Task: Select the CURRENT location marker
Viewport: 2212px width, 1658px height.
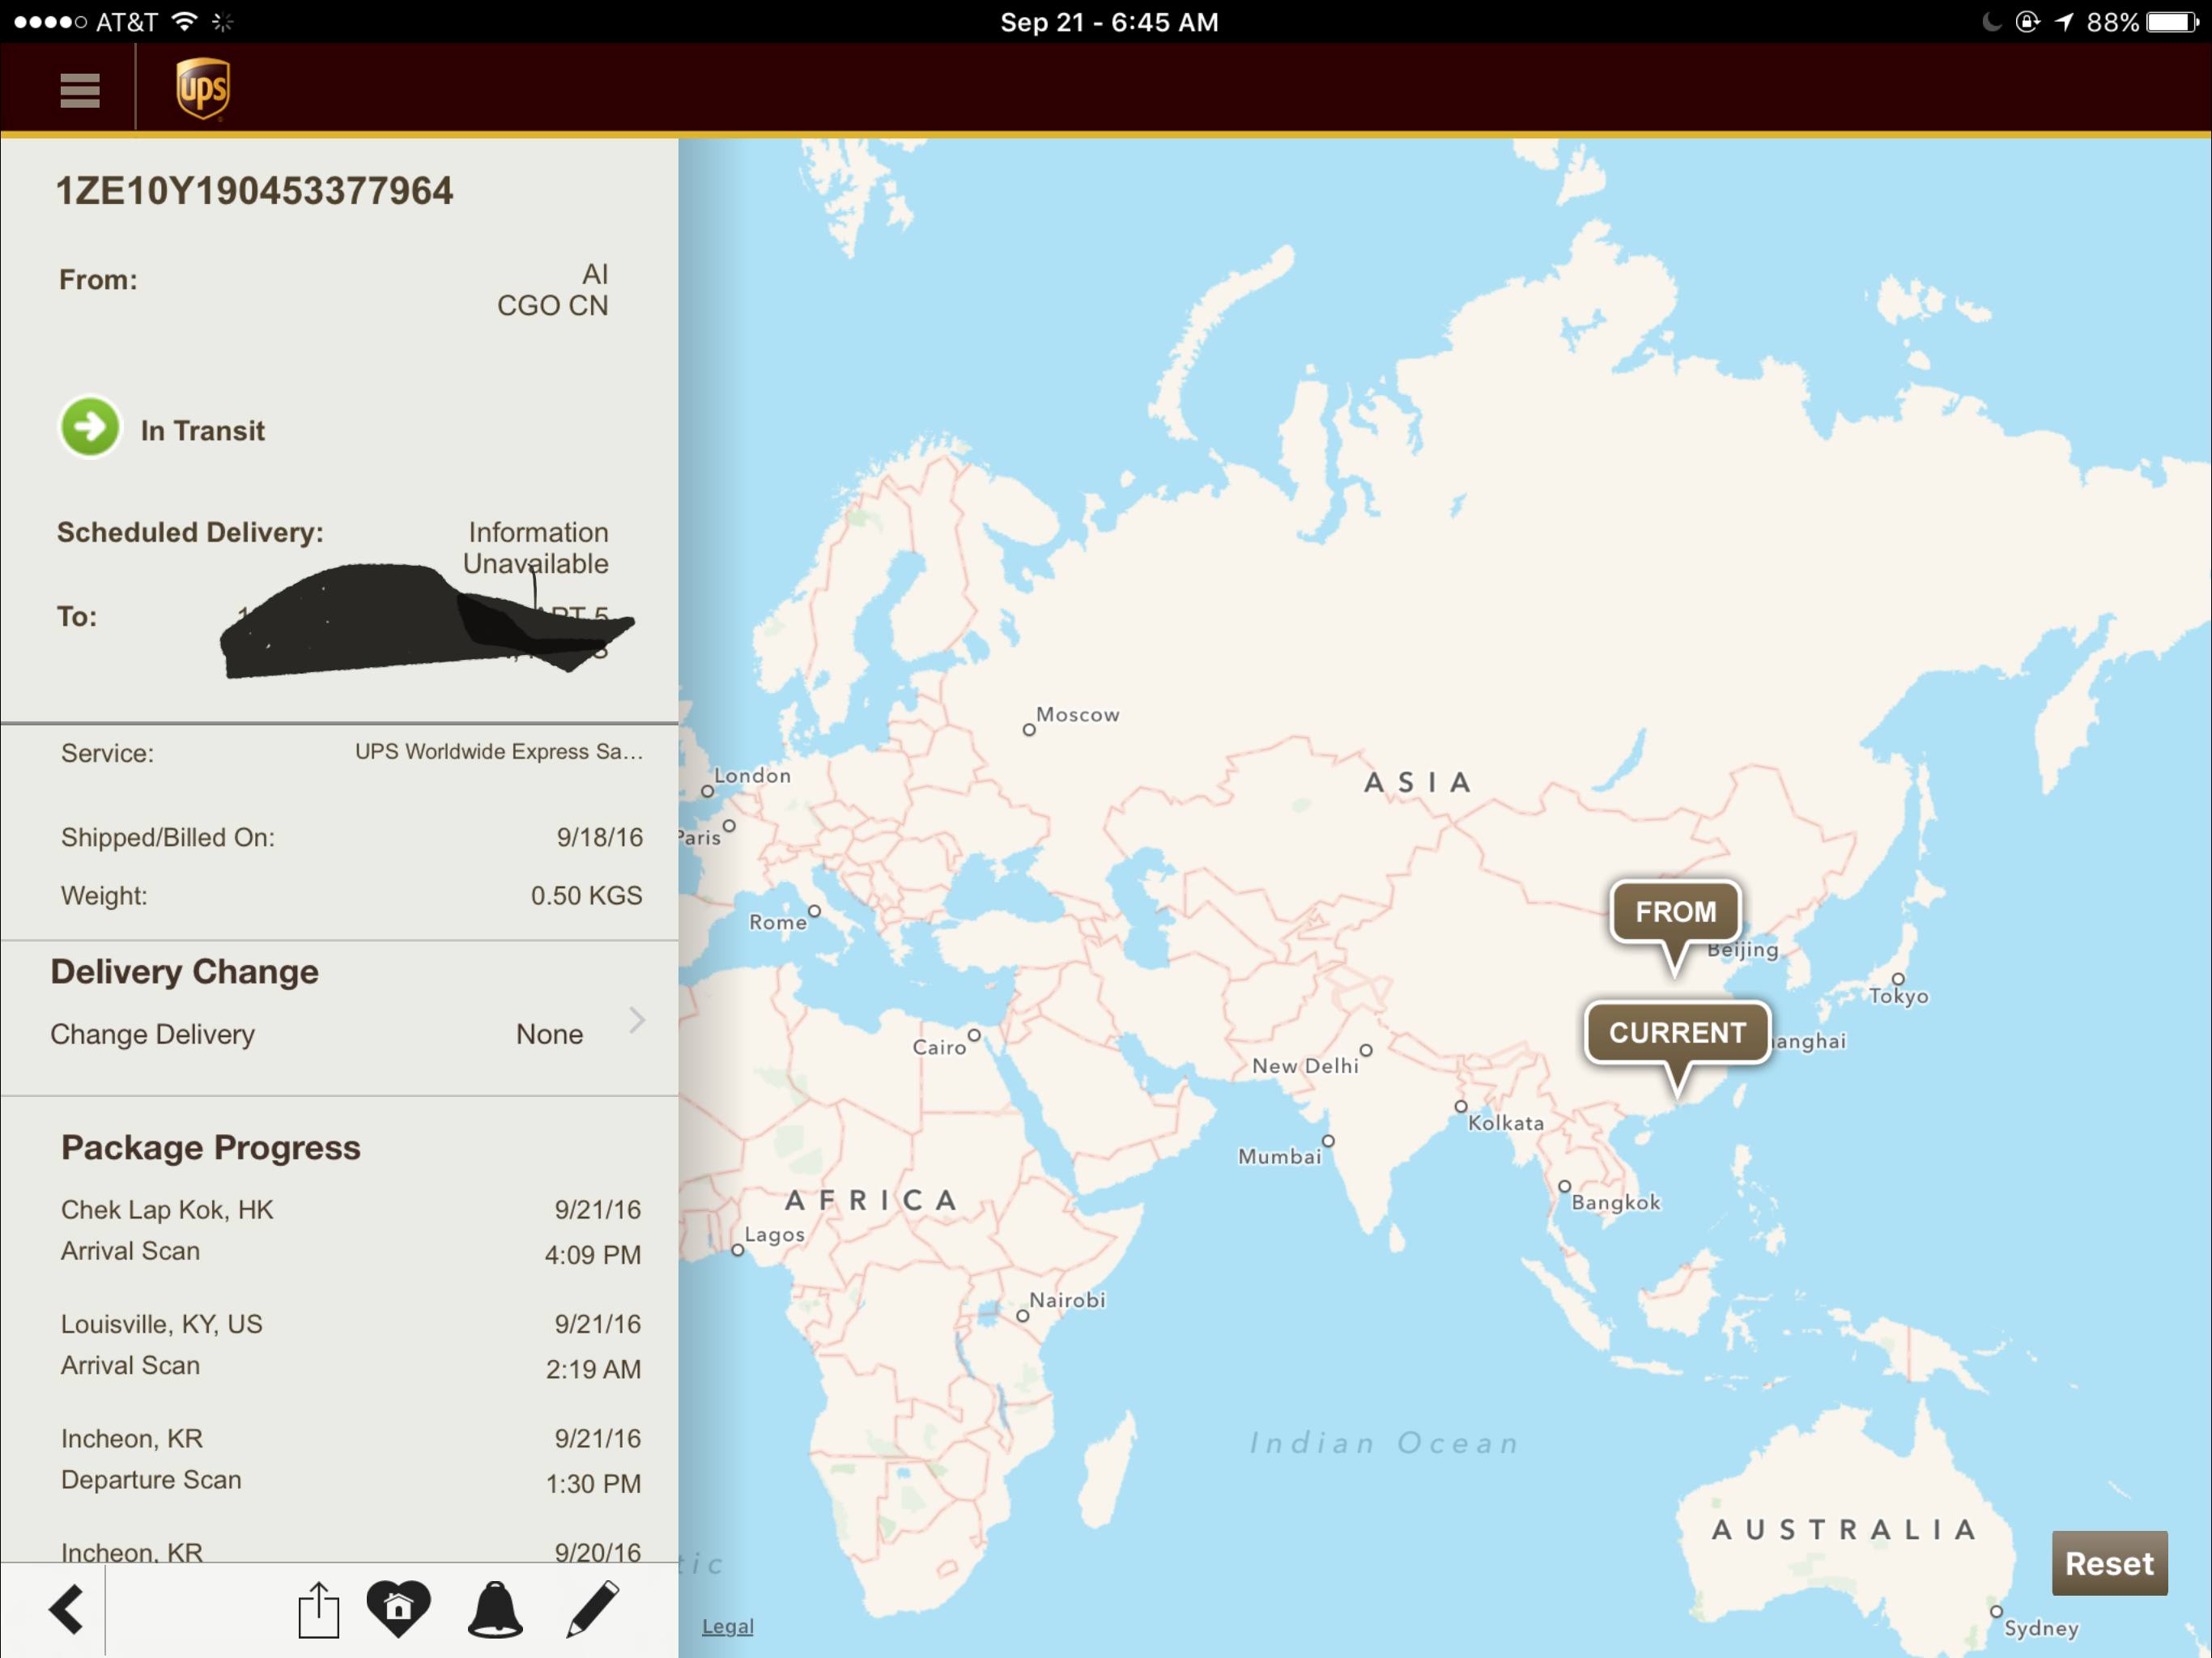Action: [1677, 1033]
